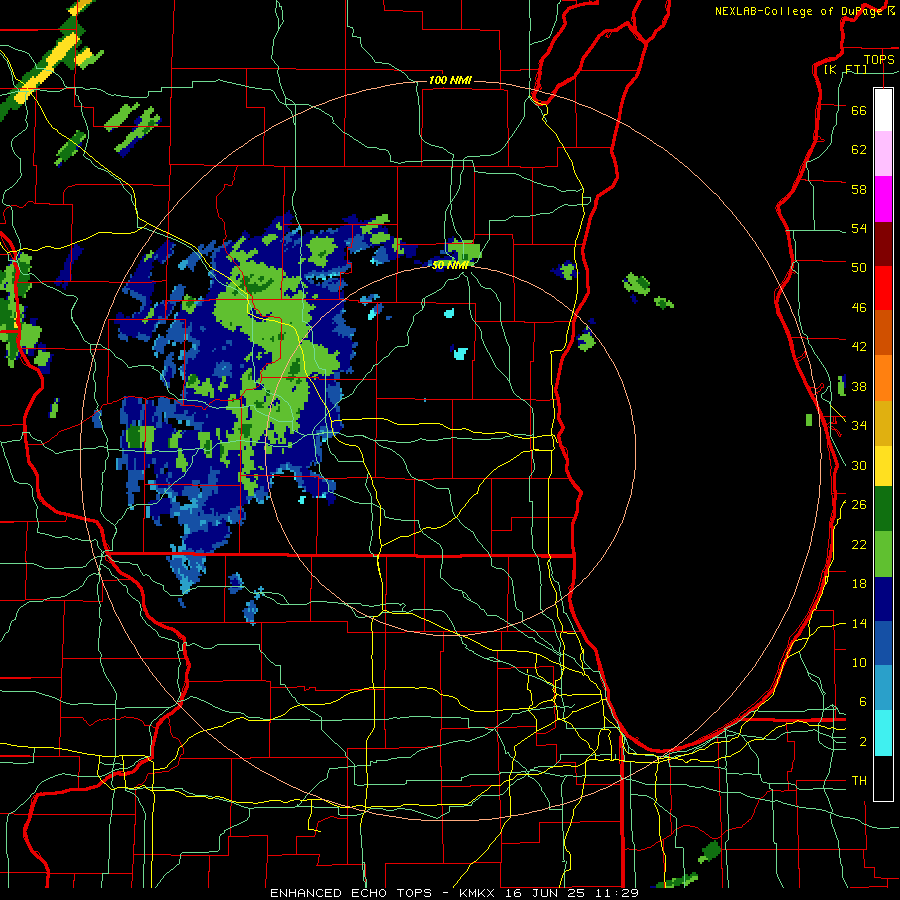900x900 pixels.
Task: Click the [K FT] units label
Action: [845, 69]
